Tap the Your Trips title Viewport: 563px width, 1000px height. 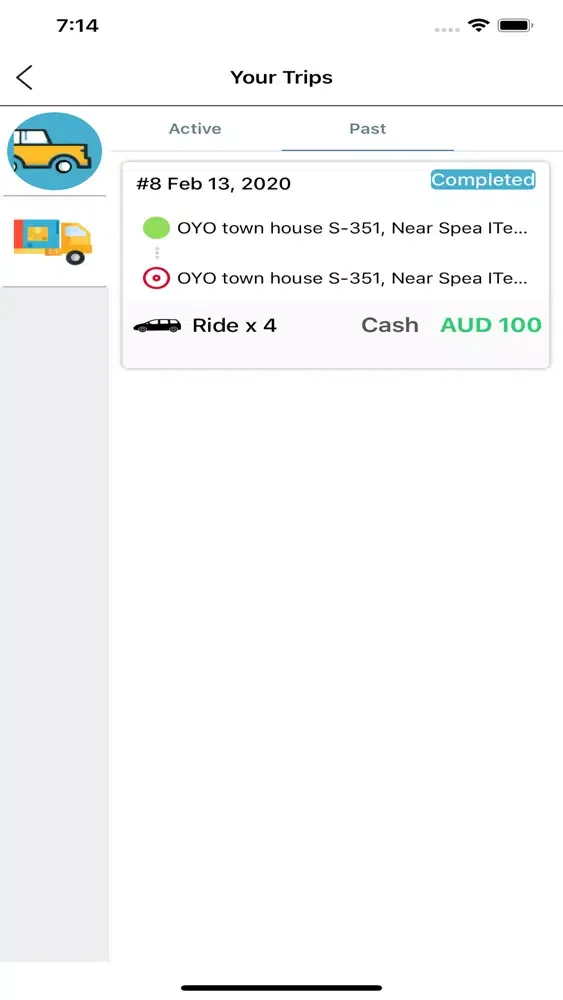click(x=281, y=77)
